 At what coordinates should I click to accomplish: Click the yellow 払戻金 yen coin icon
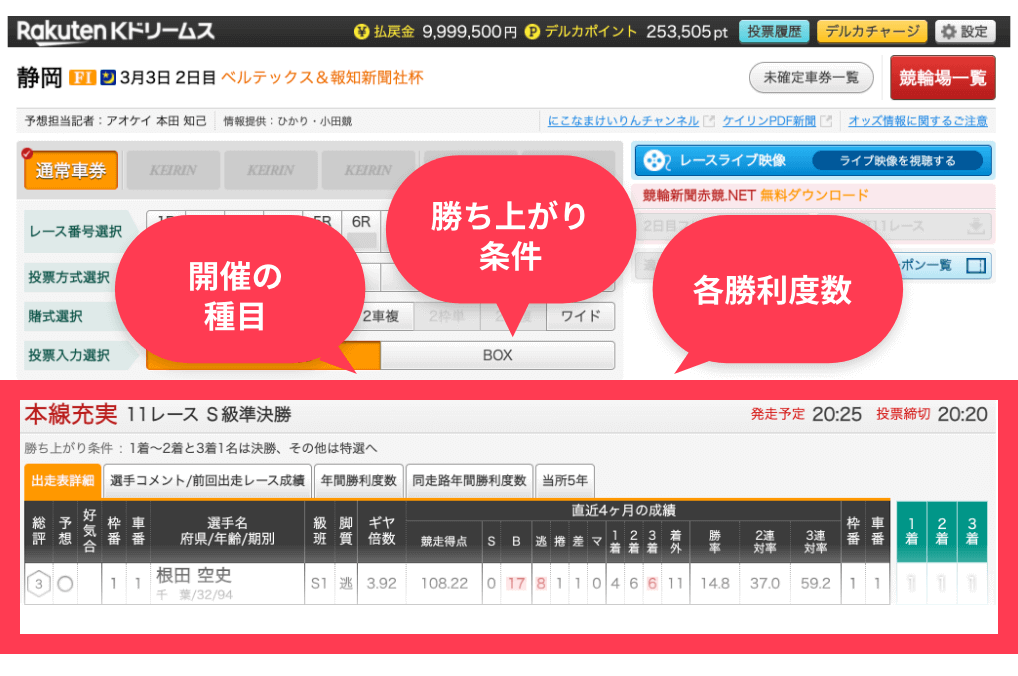(362, 31)
